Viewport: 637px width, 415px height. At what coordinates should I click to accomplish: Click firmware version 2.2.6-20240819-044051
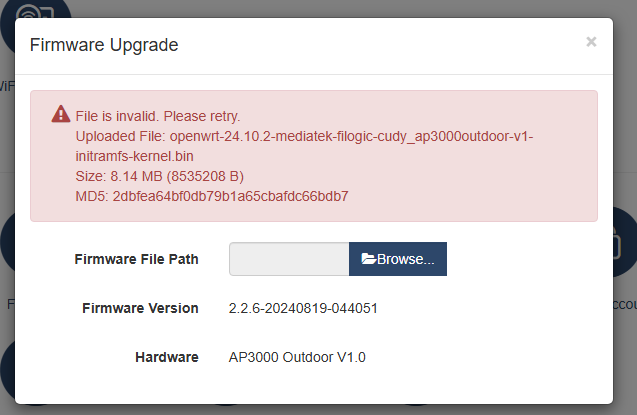tap(303, 308)
